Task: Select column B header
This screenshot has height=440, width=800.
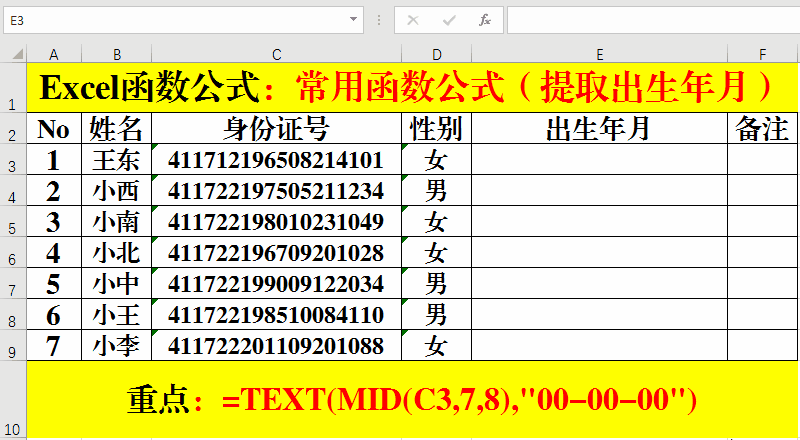Action: 116,54
